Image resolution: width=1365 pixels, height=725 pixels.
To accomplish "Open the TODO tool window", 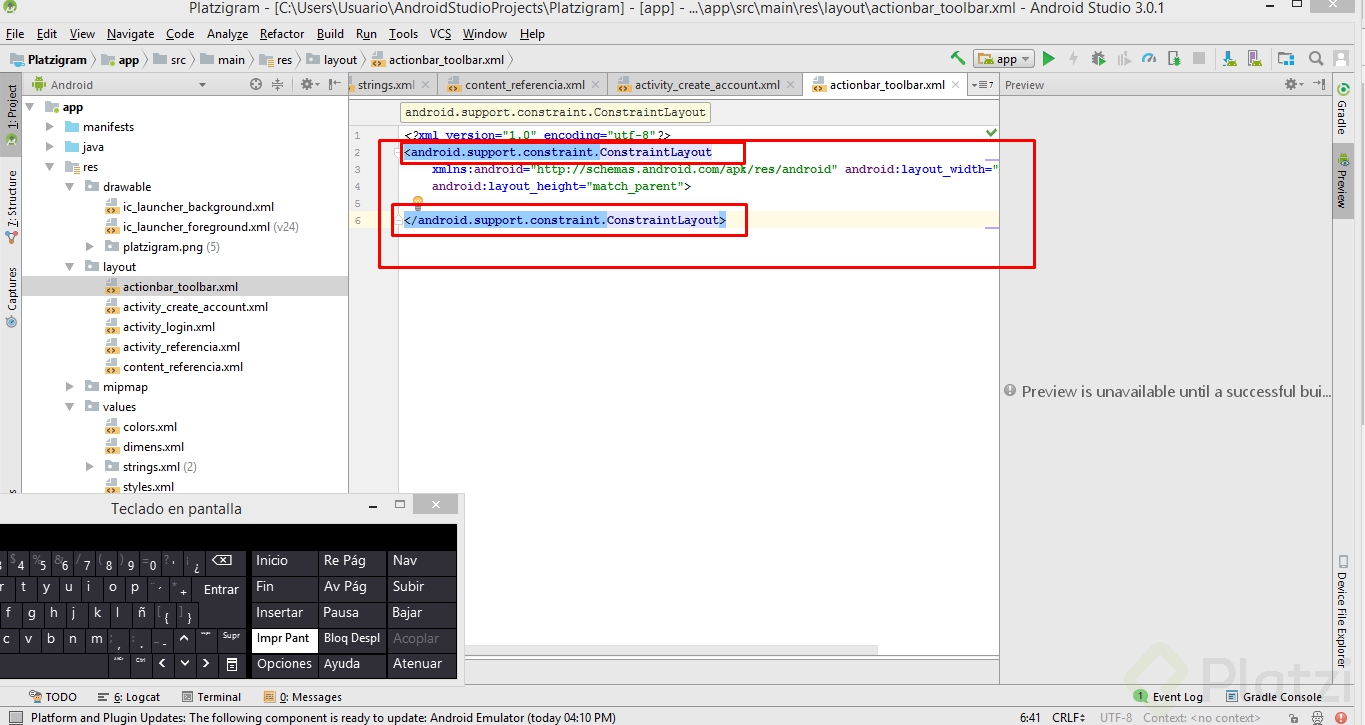I will [x=53, y=697].
